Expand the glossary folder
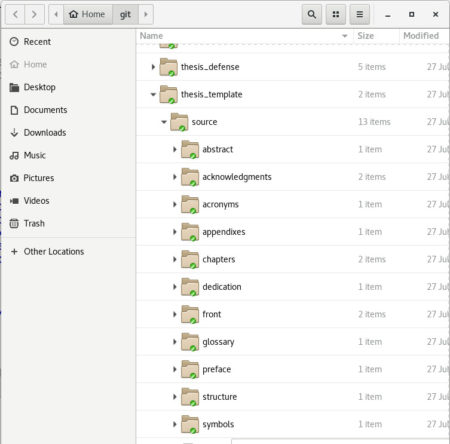The width and height of the screenshot is (450, 444). click(175, 342)
